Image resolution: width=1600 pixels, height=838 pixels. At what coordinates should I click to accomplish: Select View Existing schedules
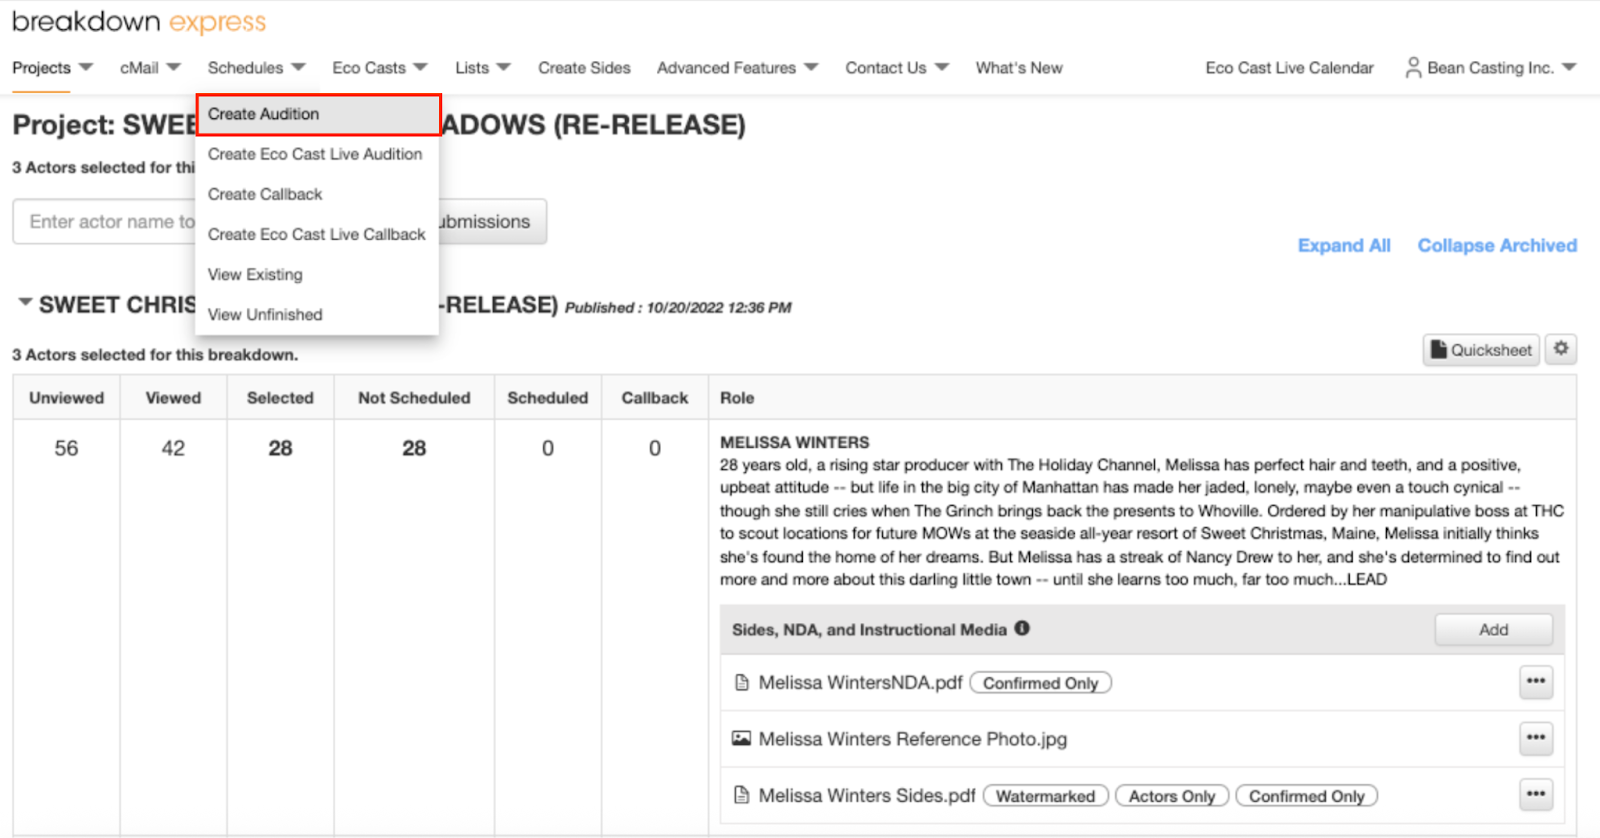coord(318,274)
